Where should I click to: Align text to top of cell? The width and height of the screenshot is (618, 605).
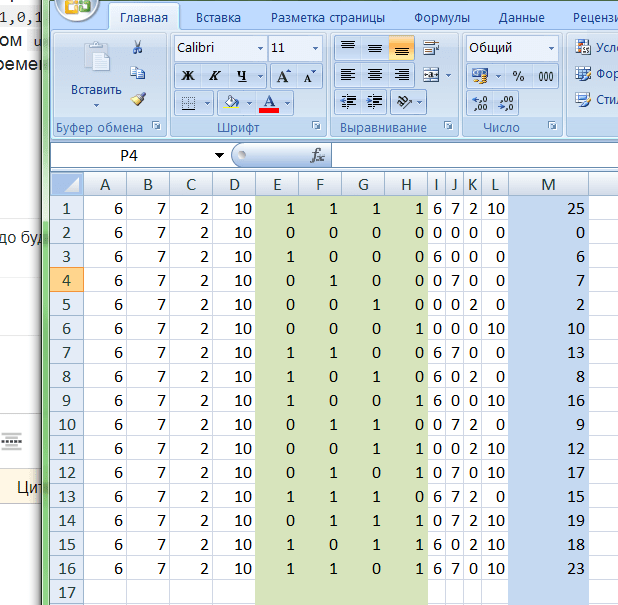tap(348, 48)
